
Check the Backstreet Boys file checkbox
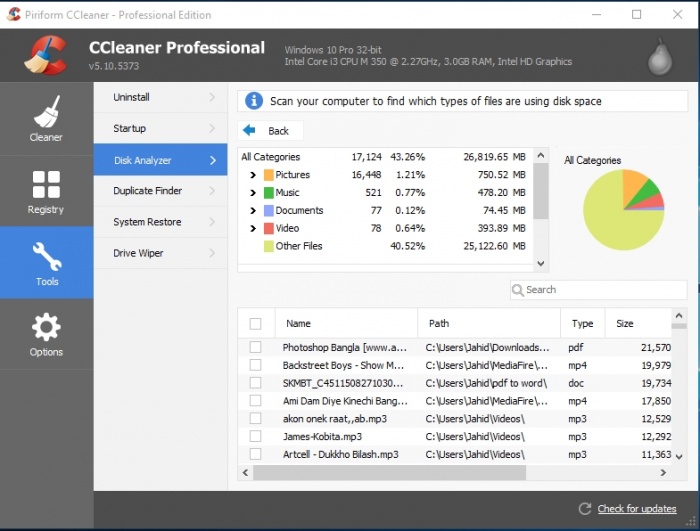click(x=255, y=365)
